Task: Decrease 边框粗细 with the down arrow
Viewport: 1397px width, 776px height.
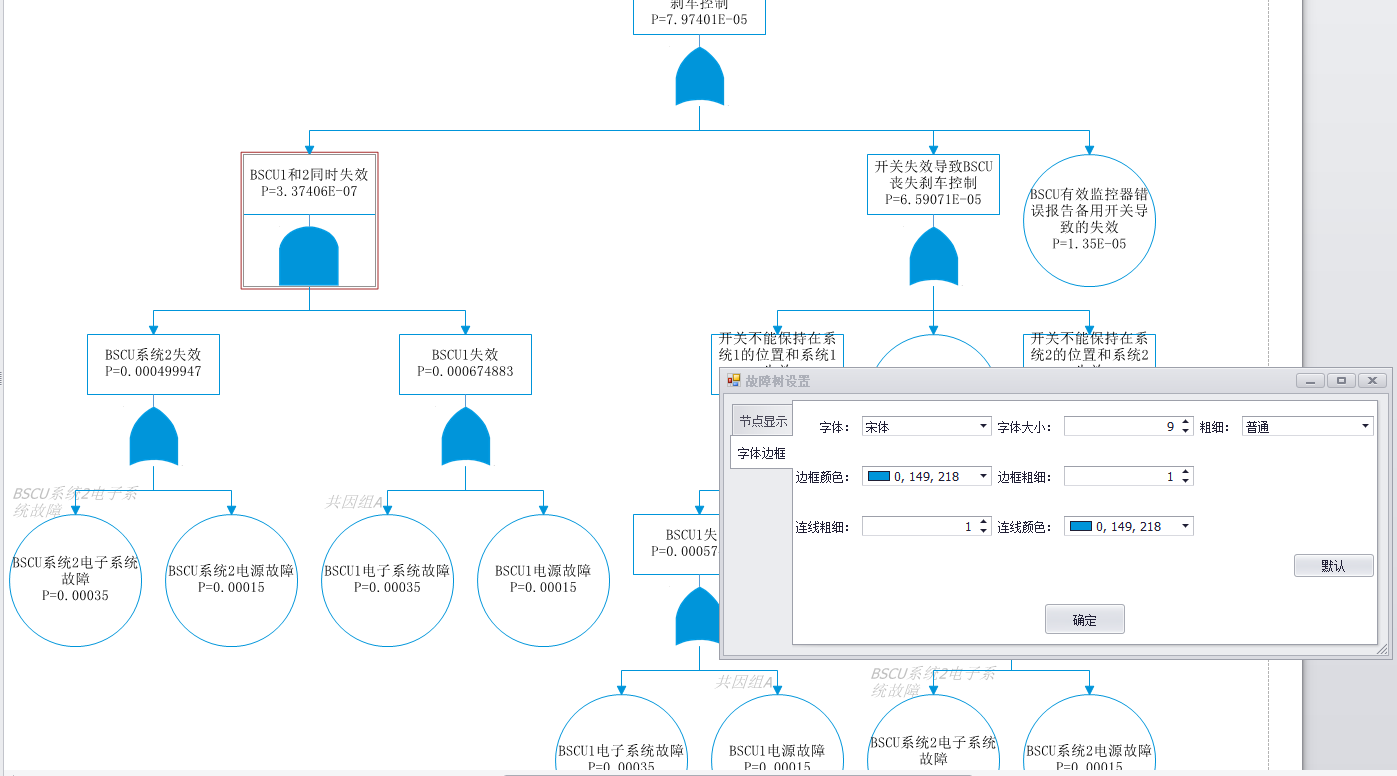Action: point(1185,481)
